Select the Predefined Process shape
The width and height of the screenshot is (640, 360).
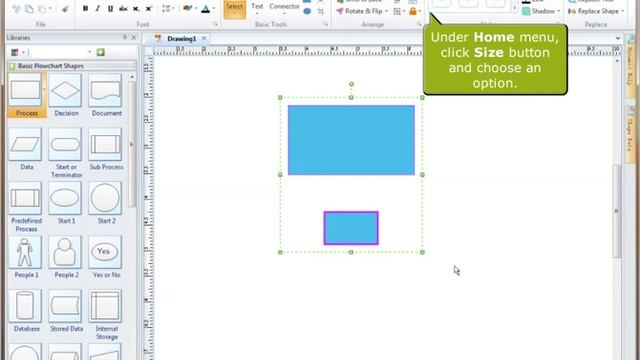27,207
